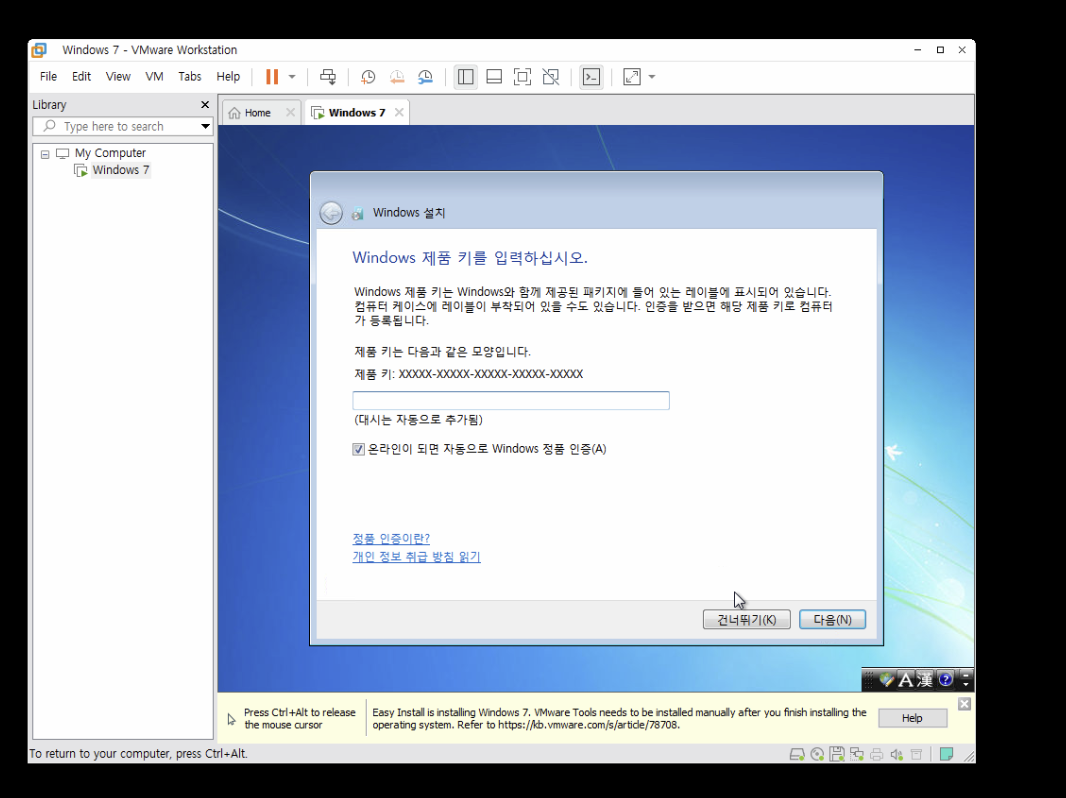Pause the virtual machine with the orange button
This screenshot has width=1066, height=798.
(x=272, y=77)
